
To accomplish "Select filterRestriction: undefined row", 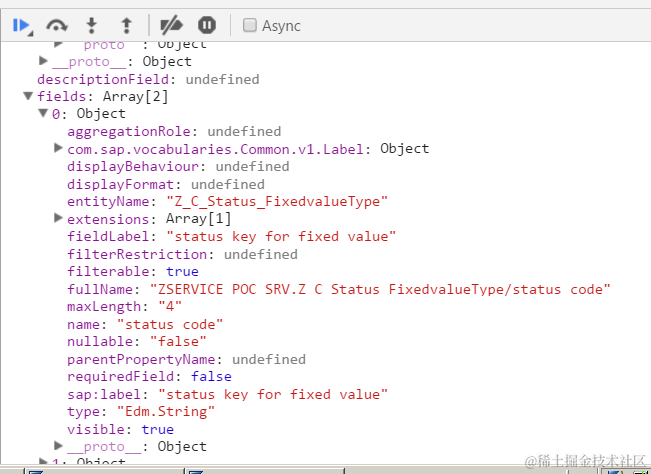I will point(182,254).
